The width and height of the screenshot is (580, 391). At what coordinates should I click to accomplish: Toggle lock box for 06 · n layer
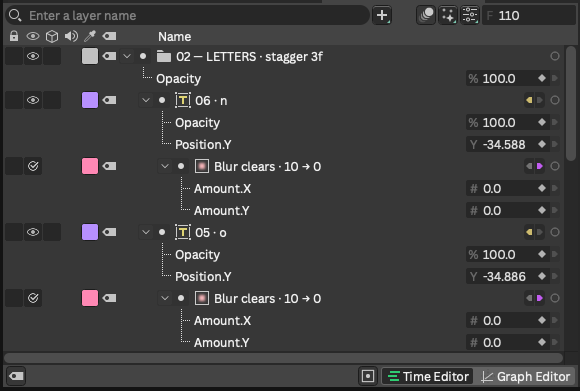tap(14, 100)
